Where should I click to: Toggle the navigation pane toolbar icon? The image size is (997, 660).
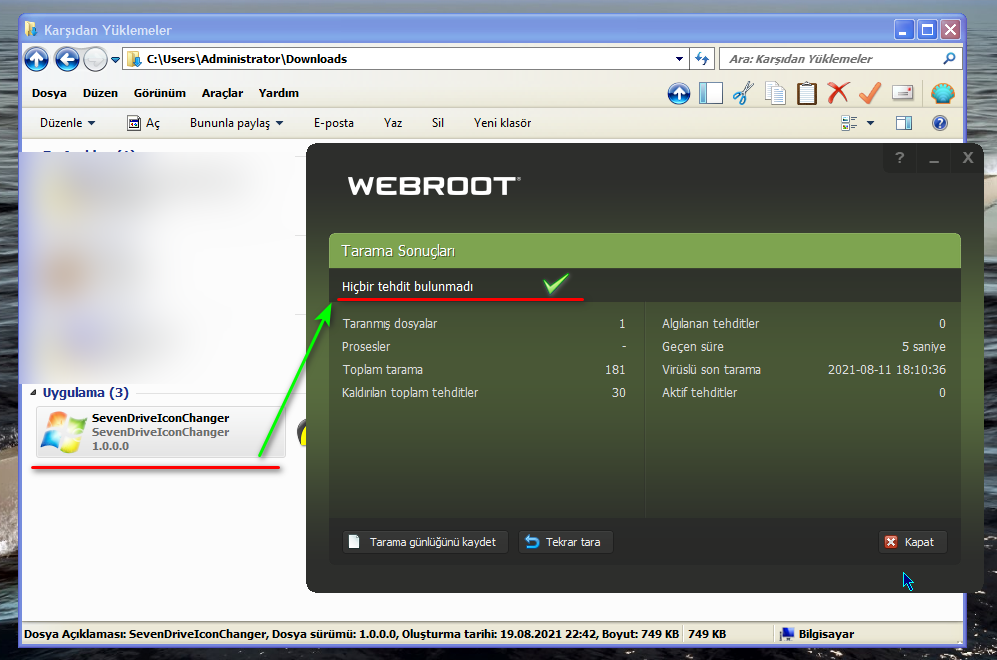click(711, 93)
